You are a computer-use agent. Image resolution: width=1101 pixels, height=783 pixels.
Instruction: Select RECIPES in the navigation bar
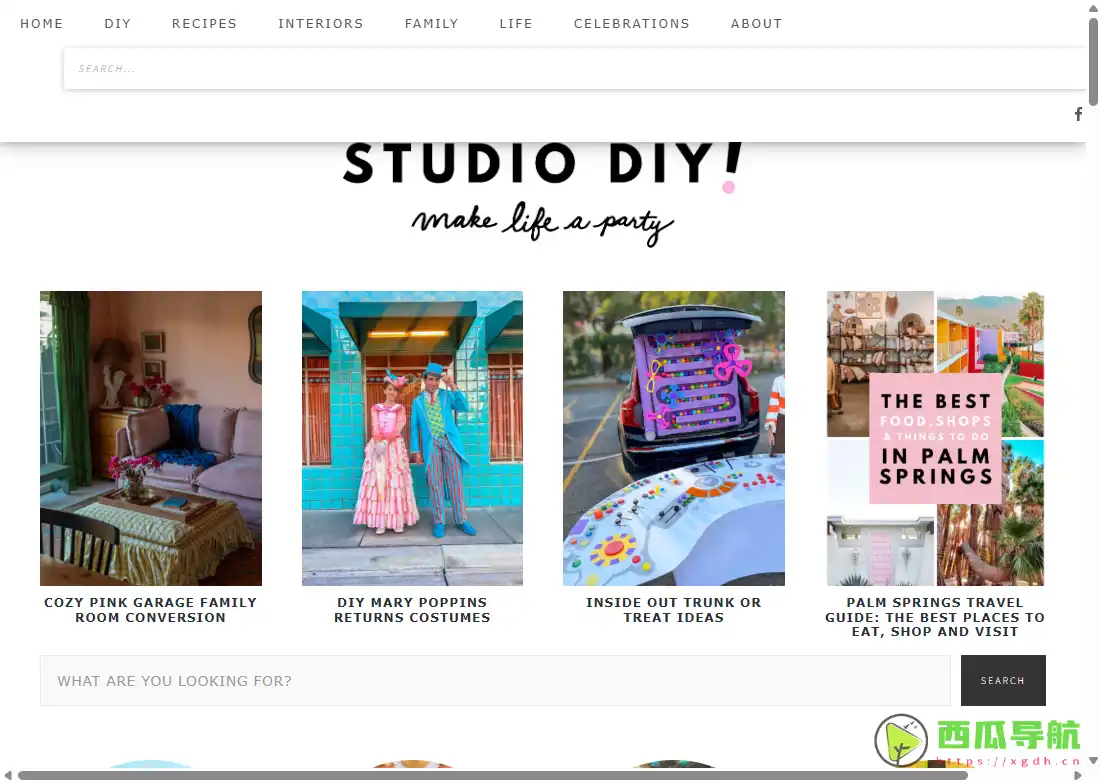click(x=204, y=23)
